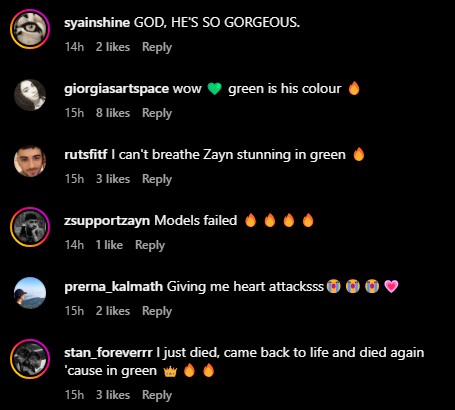The width and height of the screenshot is (455, 410).
Task: Go to rutsfitf's username link
Action: click(x=86, y=155)
